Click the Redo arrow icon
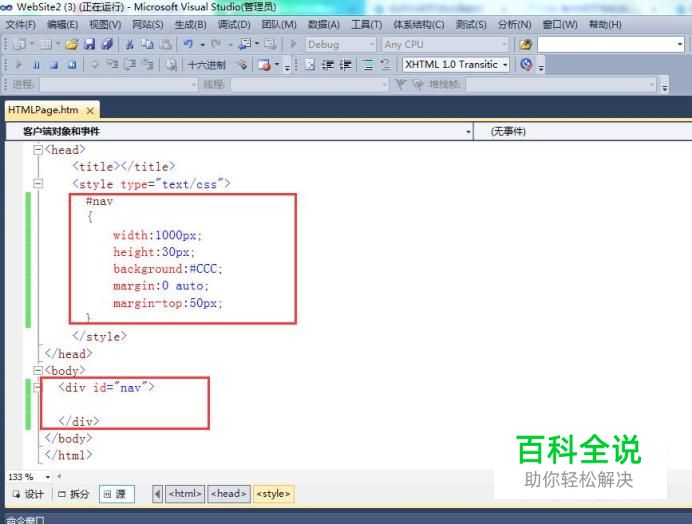The image size is (692, 524). click(x=216, y=44)
